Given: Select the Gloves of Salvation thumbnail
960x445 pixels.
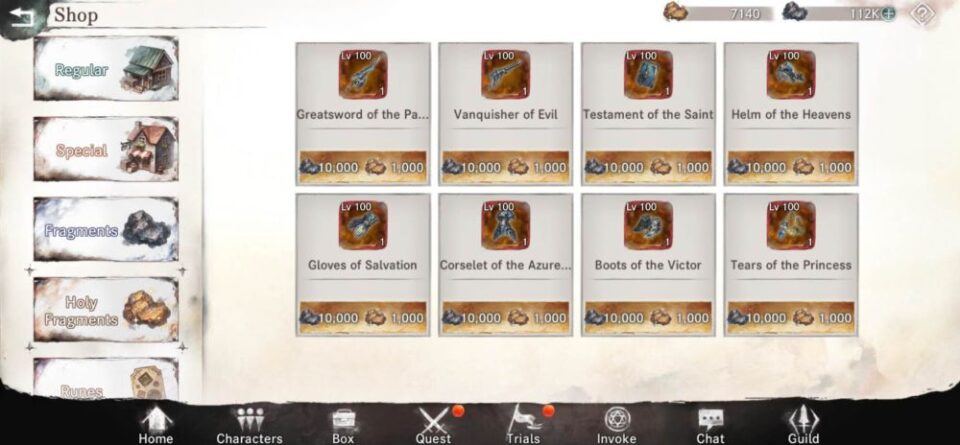Looking at the screenshot, I should [362, 225].
